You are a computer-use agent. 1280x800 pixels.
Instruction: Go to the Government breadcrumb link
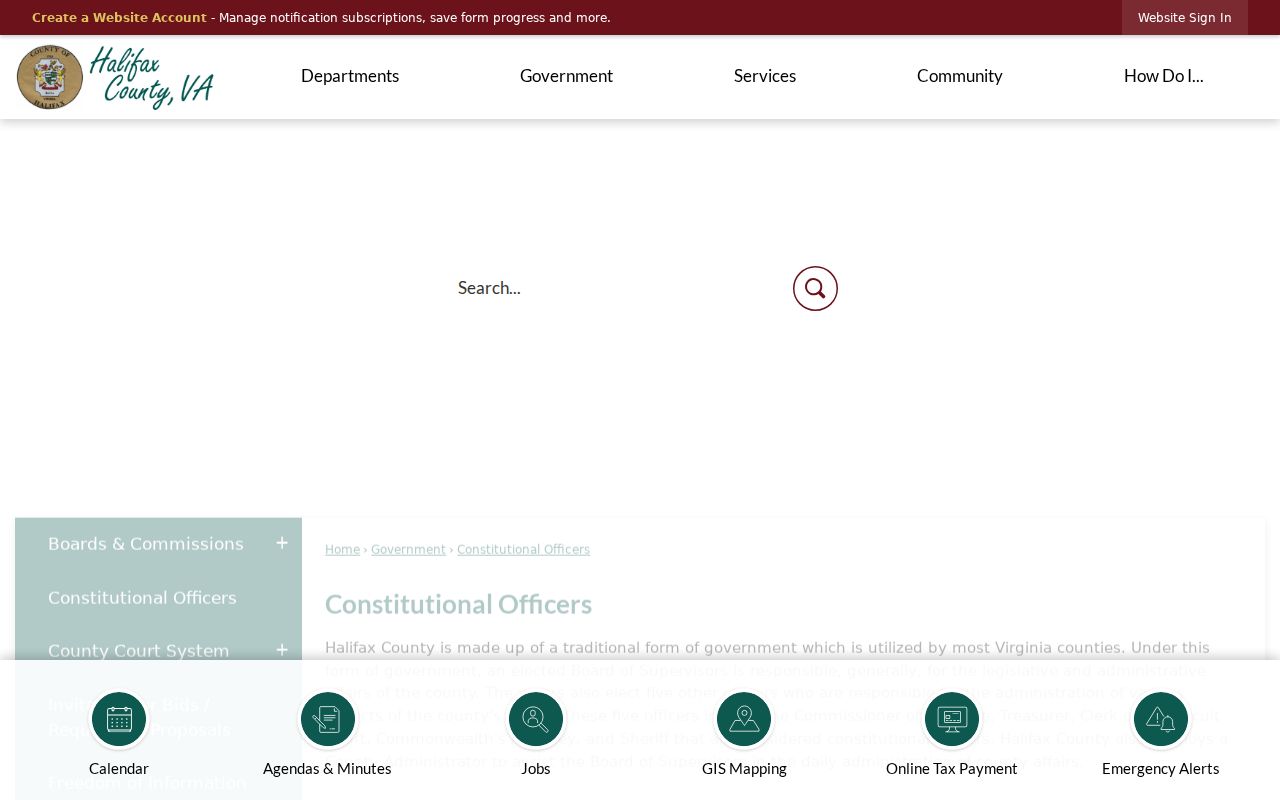408,550
